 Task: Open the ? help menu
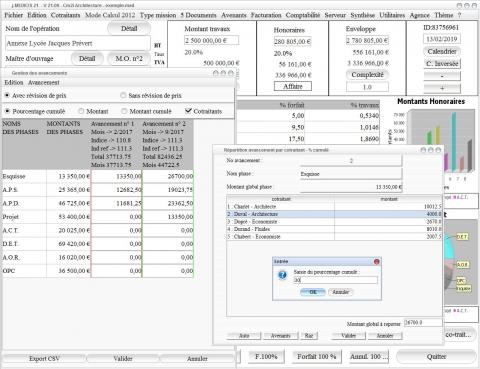tap(459, 15)
